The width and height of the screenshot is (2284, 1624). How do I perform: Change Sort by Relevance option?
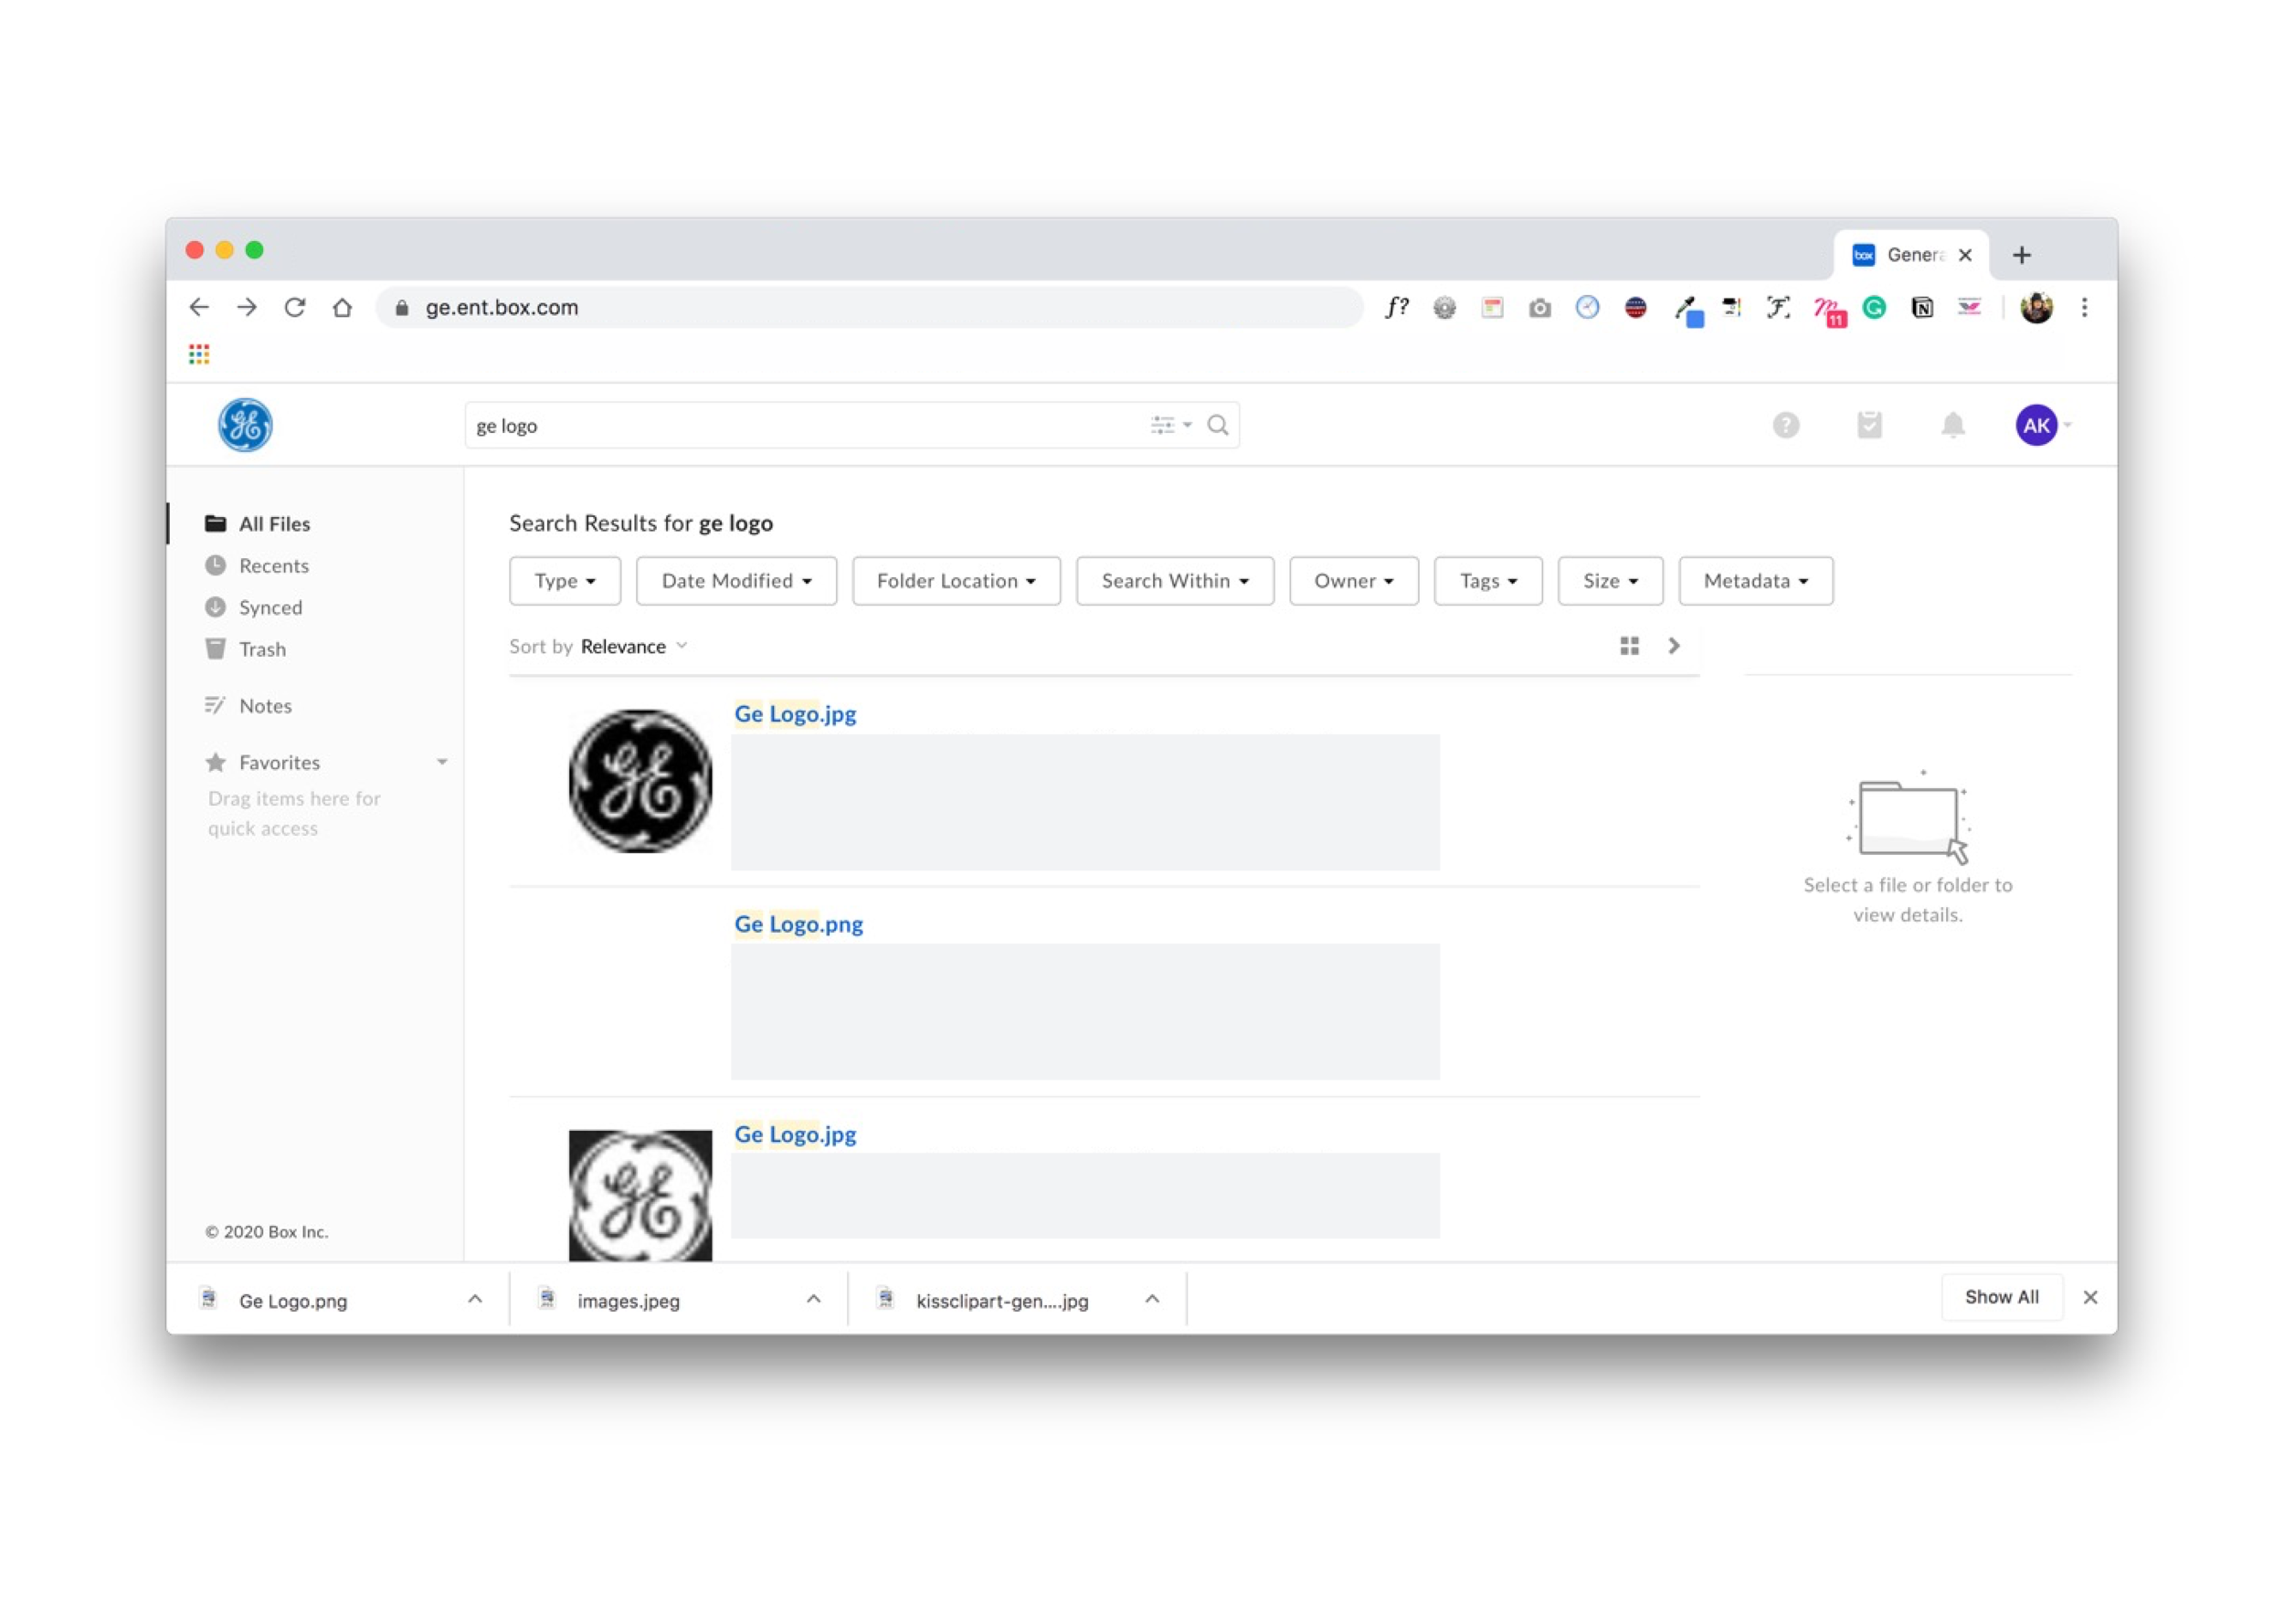(634, 646)
